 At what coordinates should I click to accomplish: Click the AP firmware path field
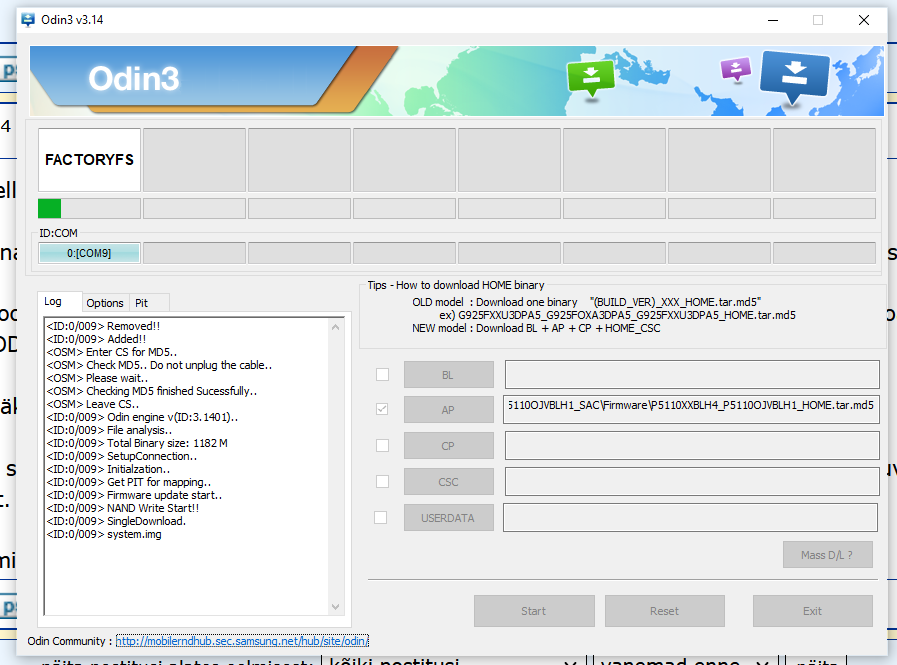(x=691, y=409)
